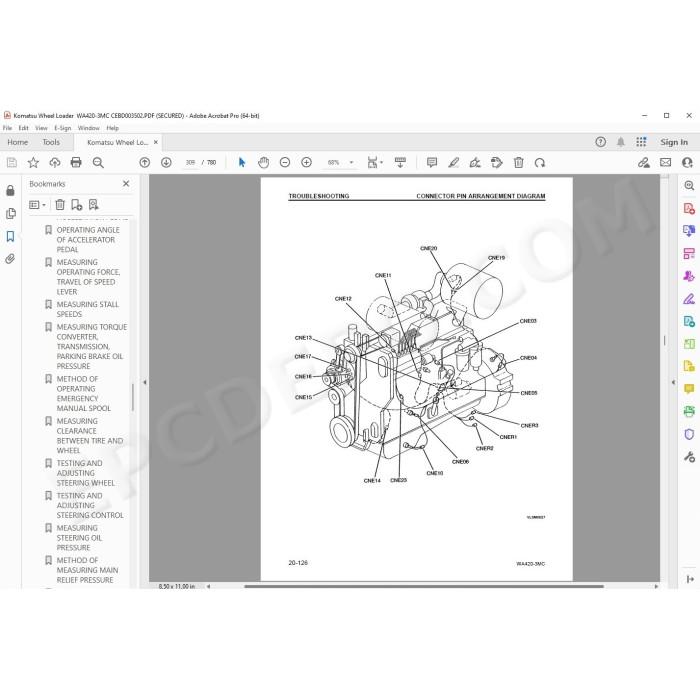The height and width of the screenshot is (700, 700).
Task: Switch to the Tools tab
Action: (x=51, y=142)
